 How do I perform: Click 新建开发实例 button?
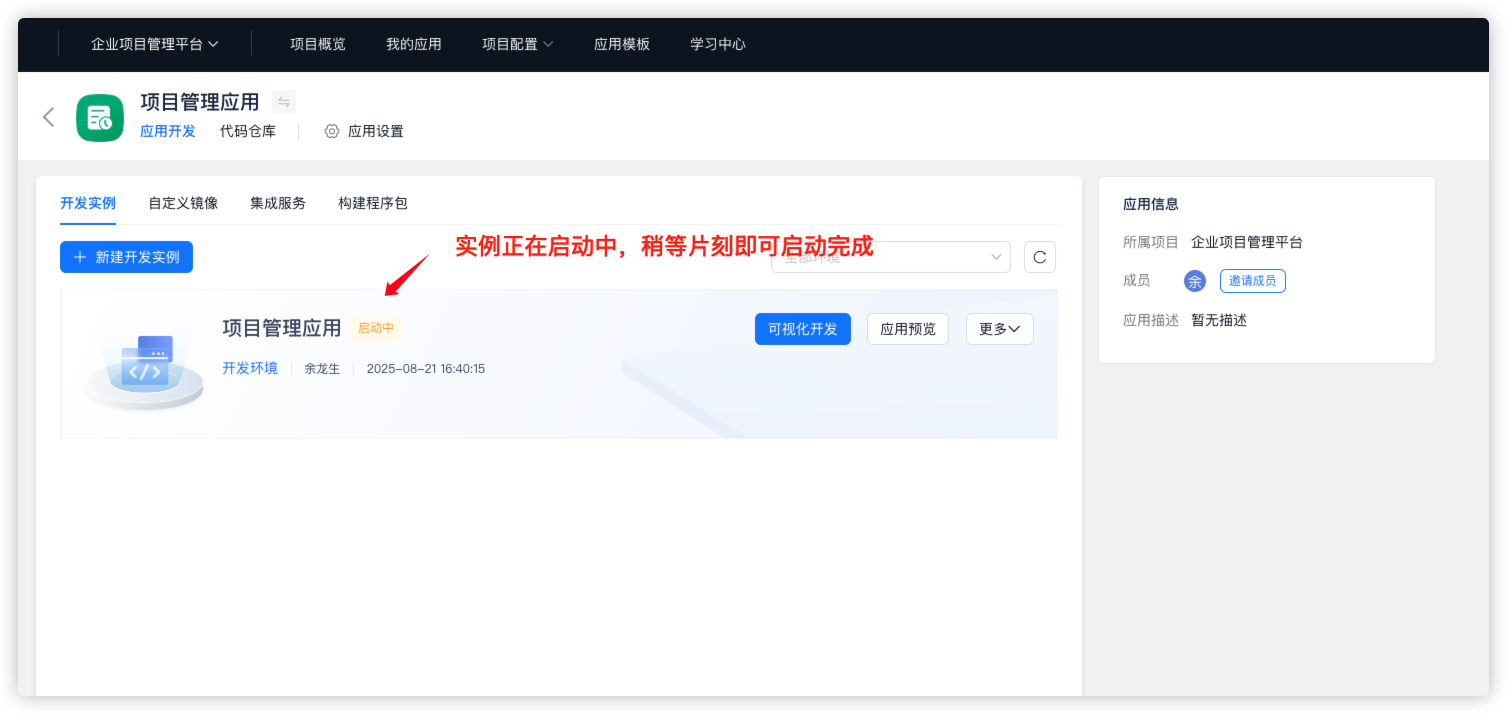126,257
